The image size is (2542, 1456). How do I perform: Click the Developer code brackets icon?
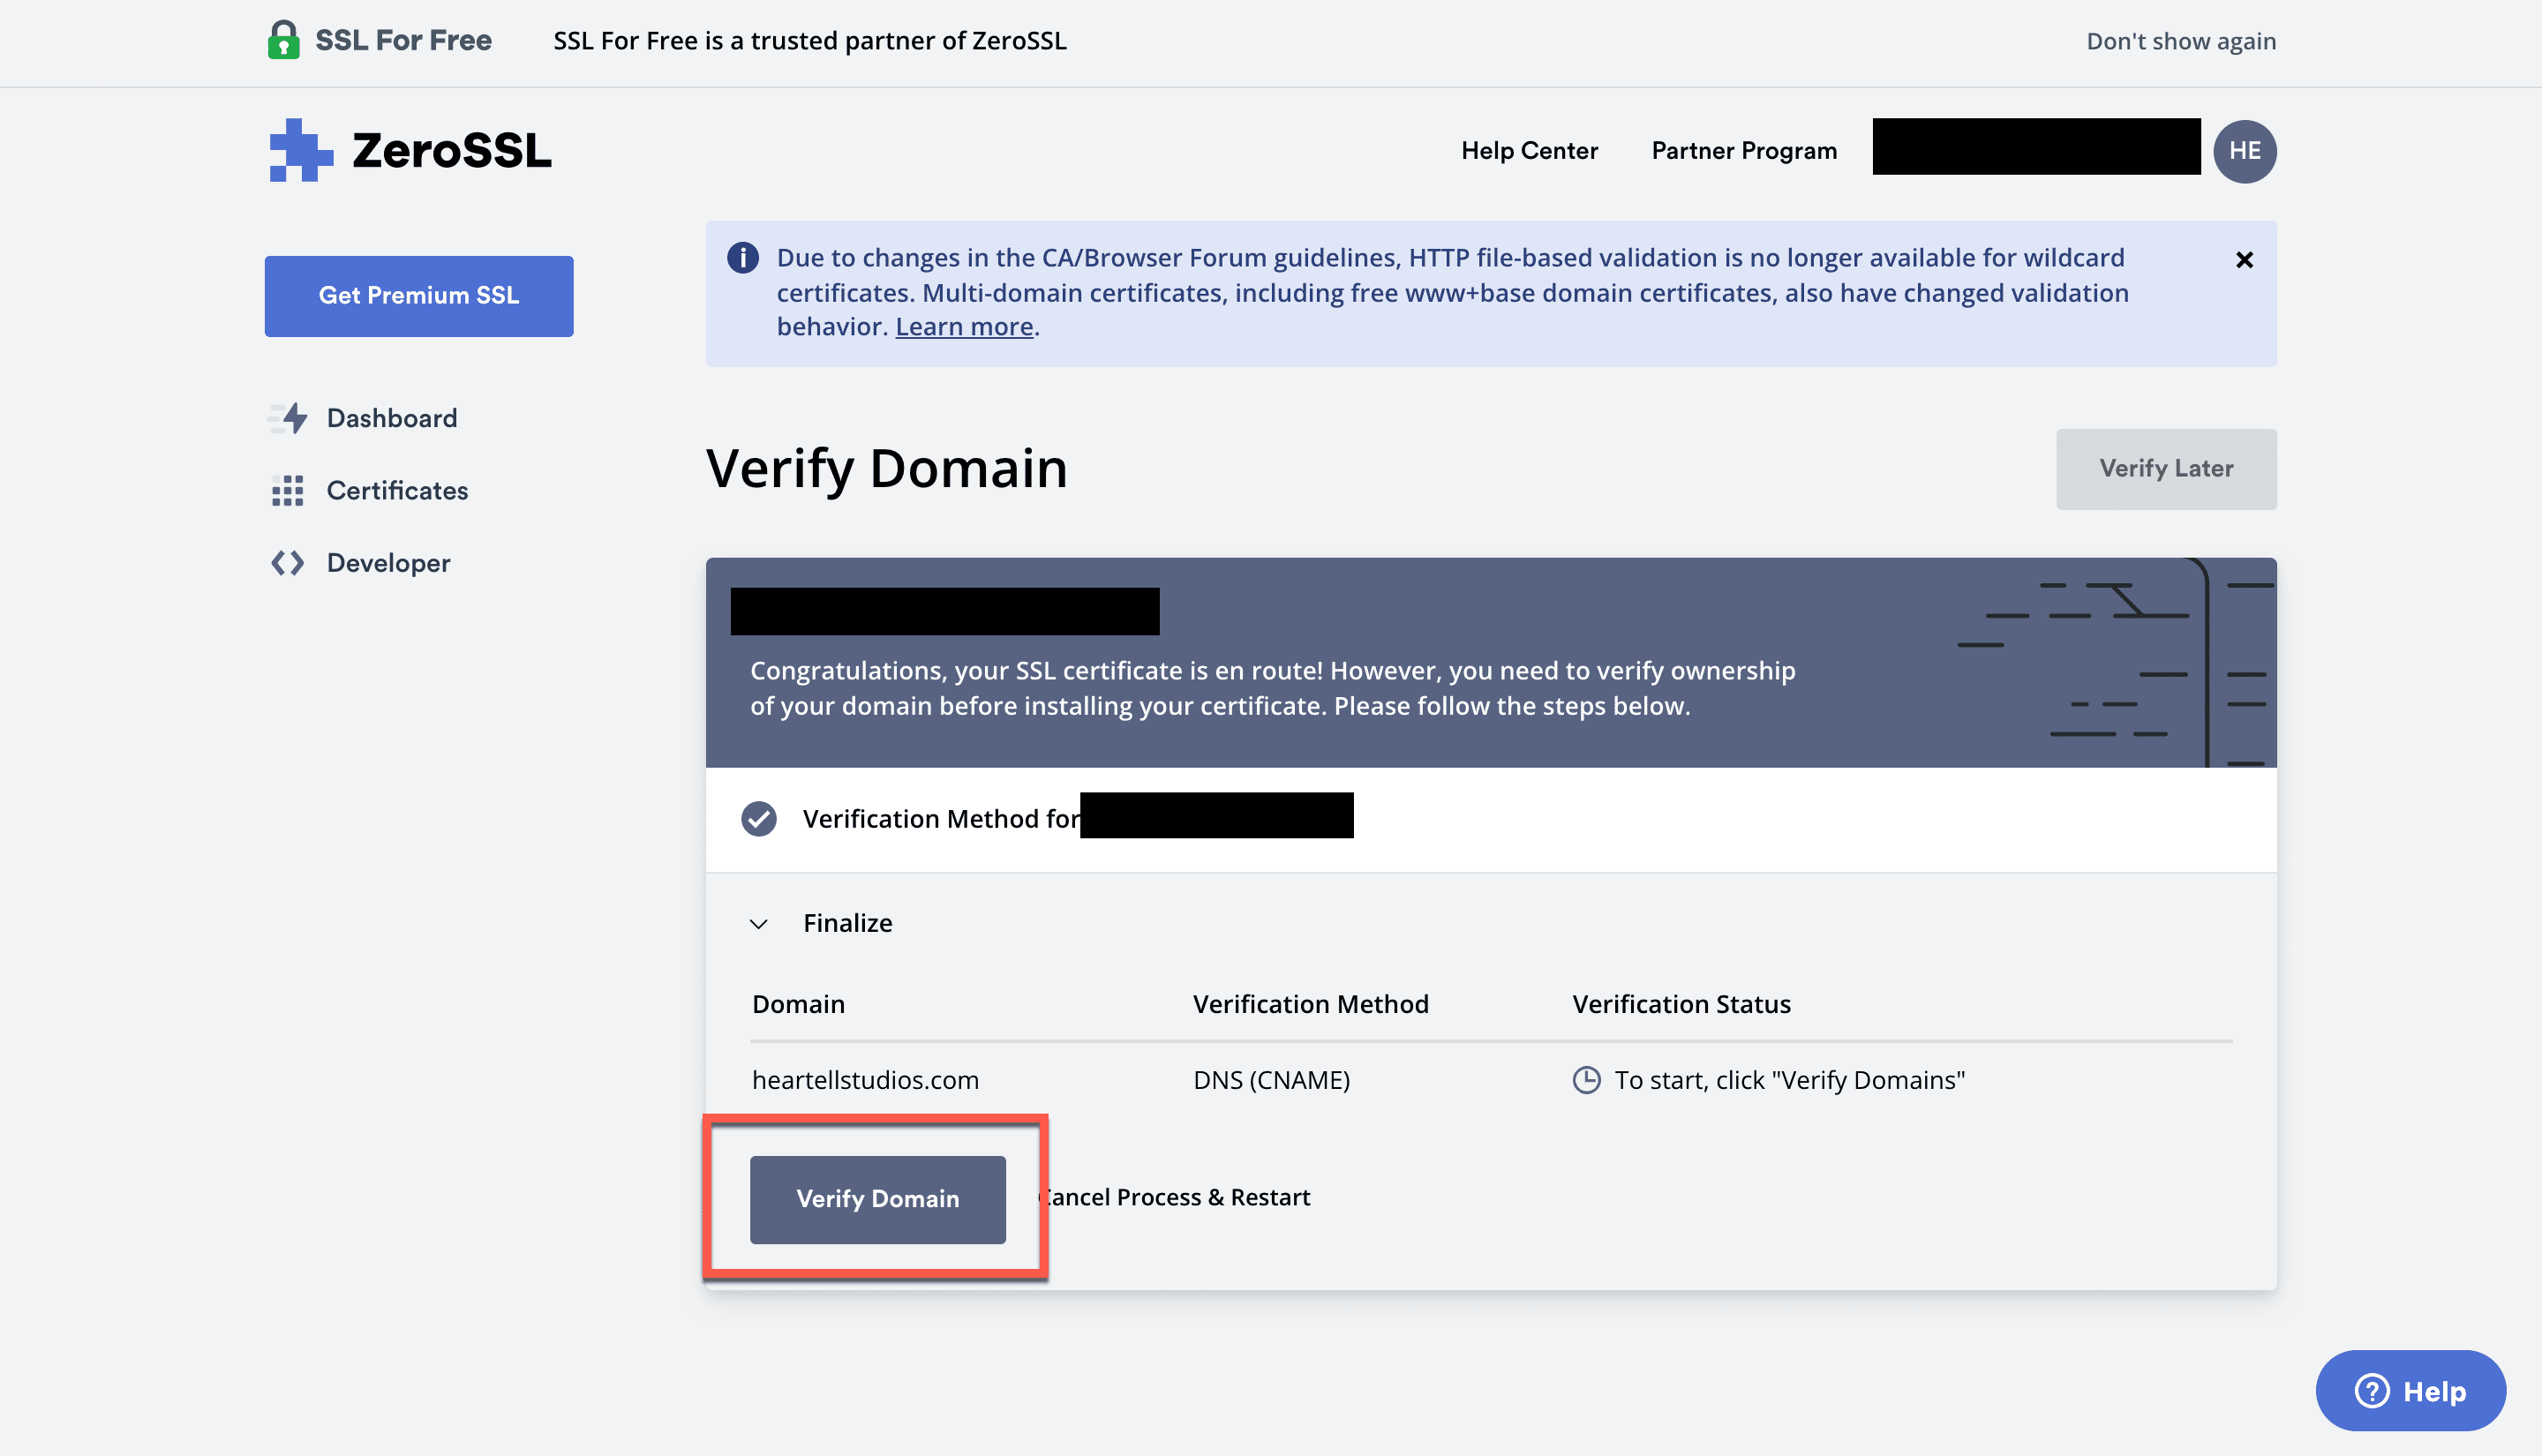pos(288,563)
